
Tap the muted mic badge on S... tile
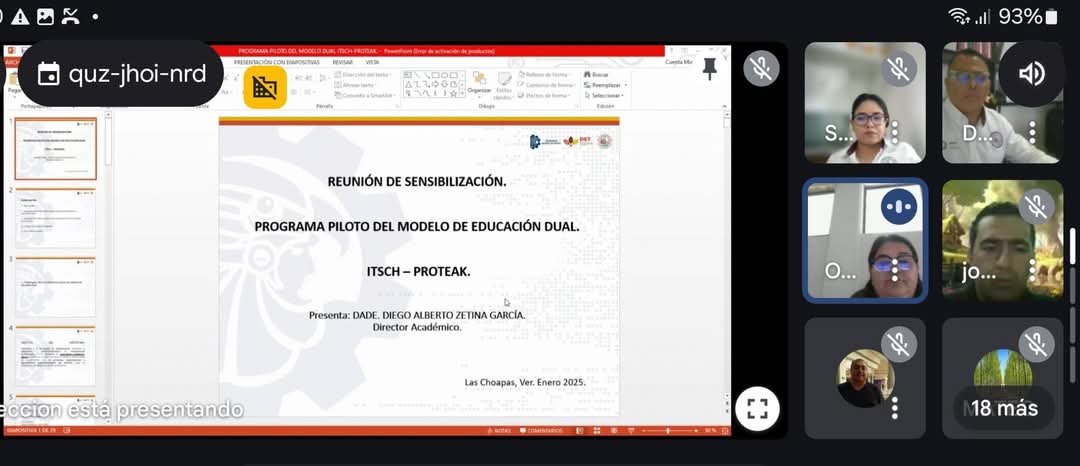pyautogui.click(x=899, y=69)
